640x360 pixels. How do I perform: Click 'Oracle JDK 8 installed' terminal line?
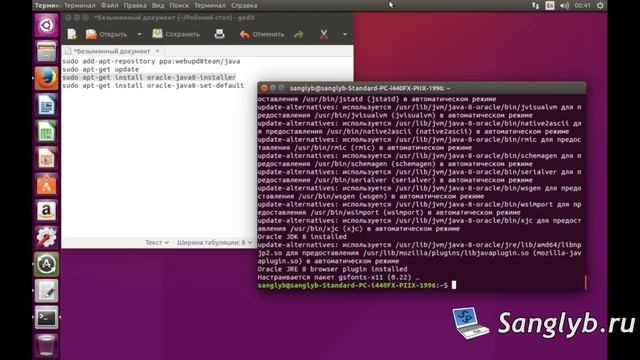click(x=302, y=237)
